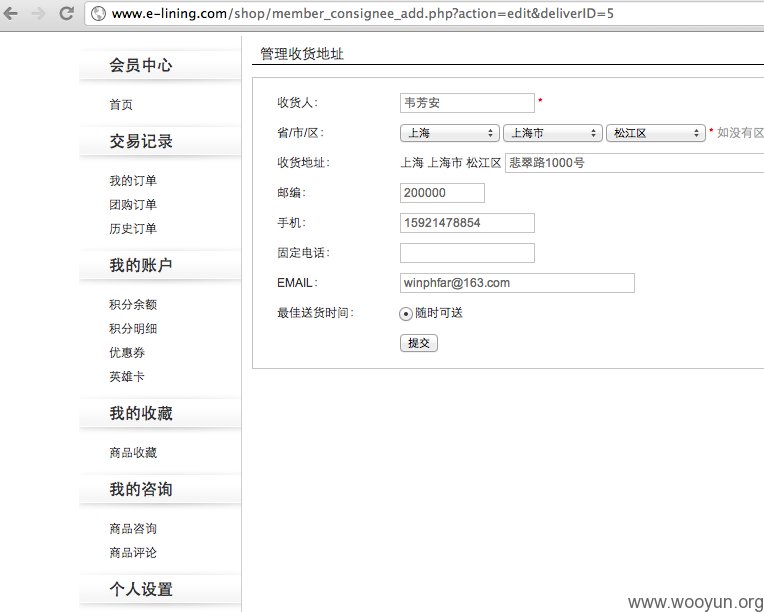Click the 交易记录 section header

click(141, 141)
